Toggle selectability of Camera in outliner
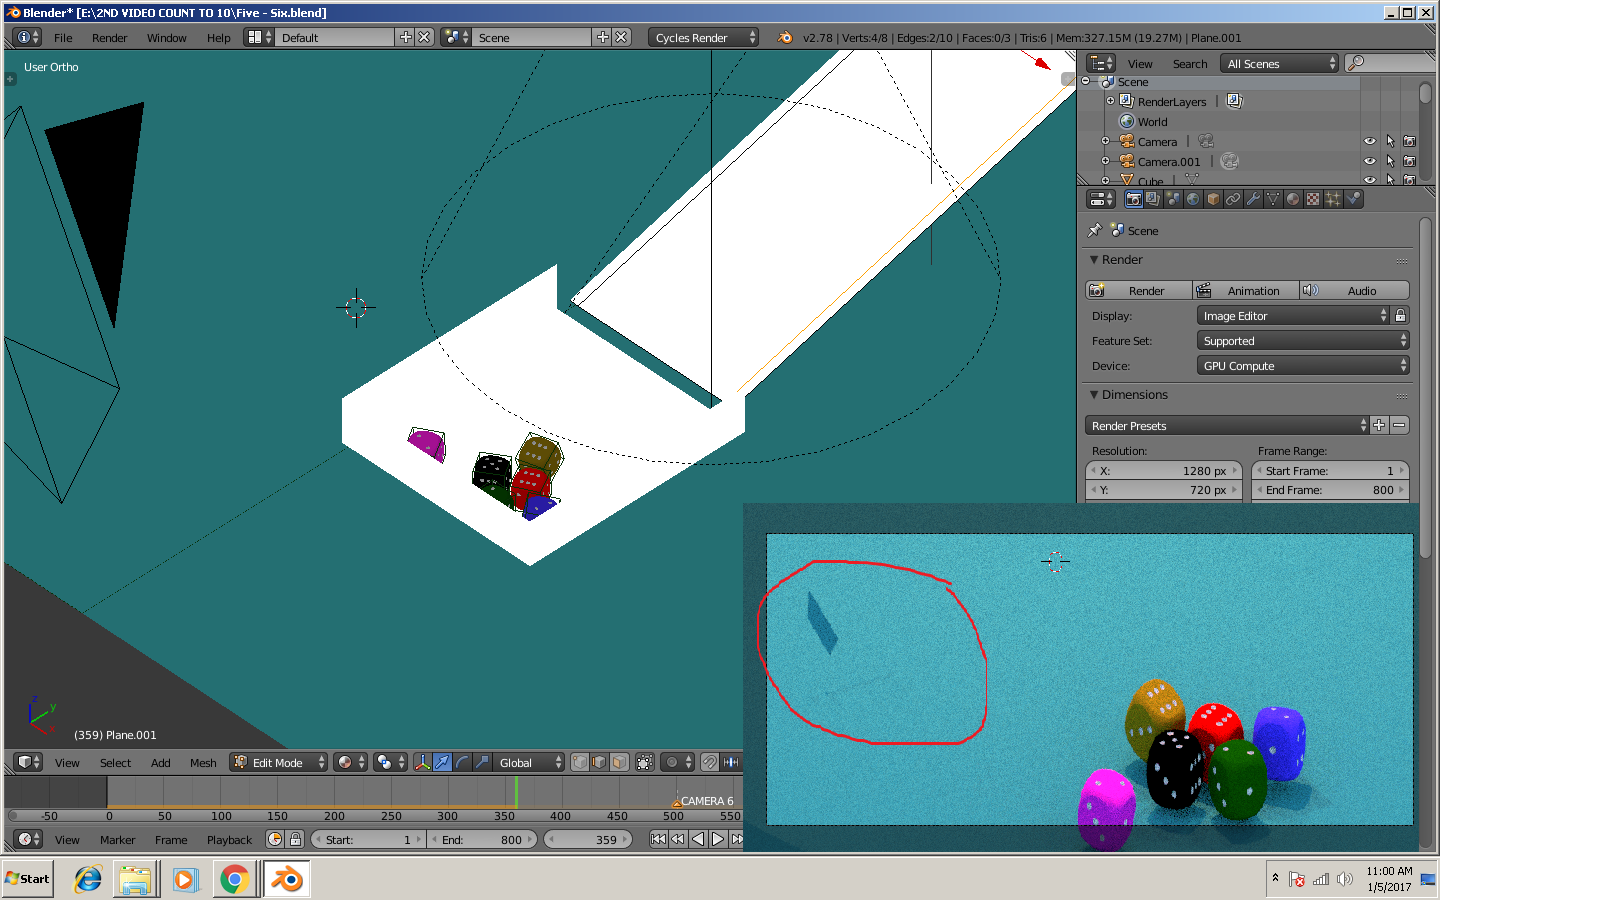This screenshot has width=1610, height=900. pyautogui.click(x=1390, y=141)
